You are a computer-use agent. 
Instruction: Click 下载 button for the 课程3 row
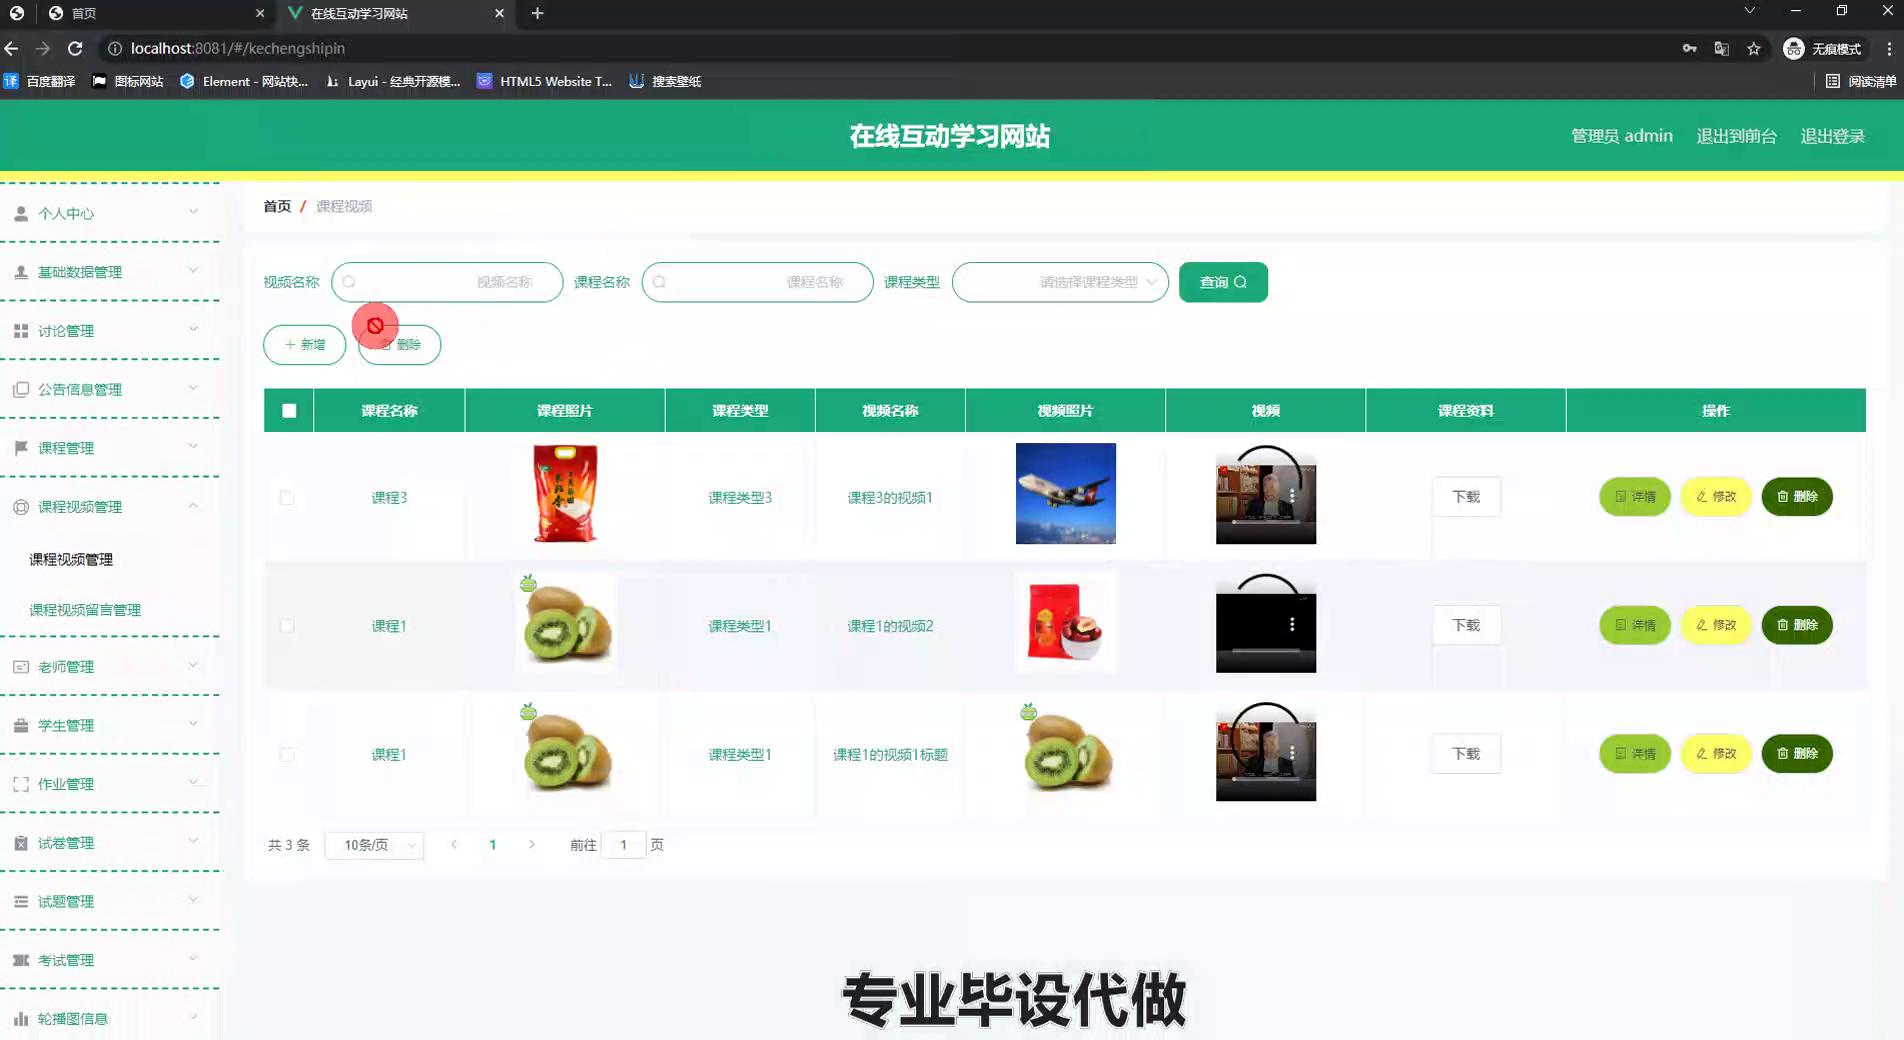click(1465, 497)
